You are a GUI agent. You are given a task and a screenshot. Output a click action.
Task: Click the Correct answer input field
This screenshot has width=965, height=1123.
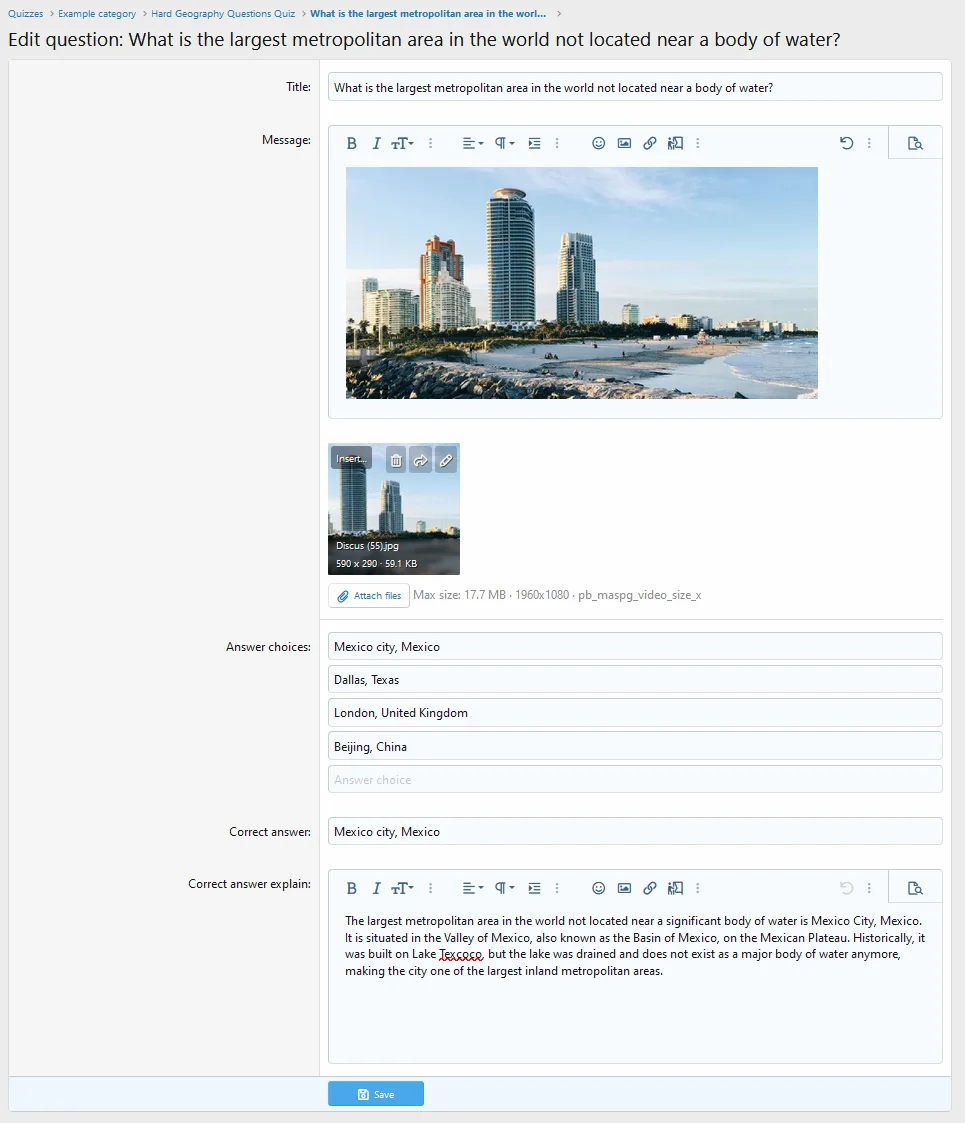tap(635, 832)
